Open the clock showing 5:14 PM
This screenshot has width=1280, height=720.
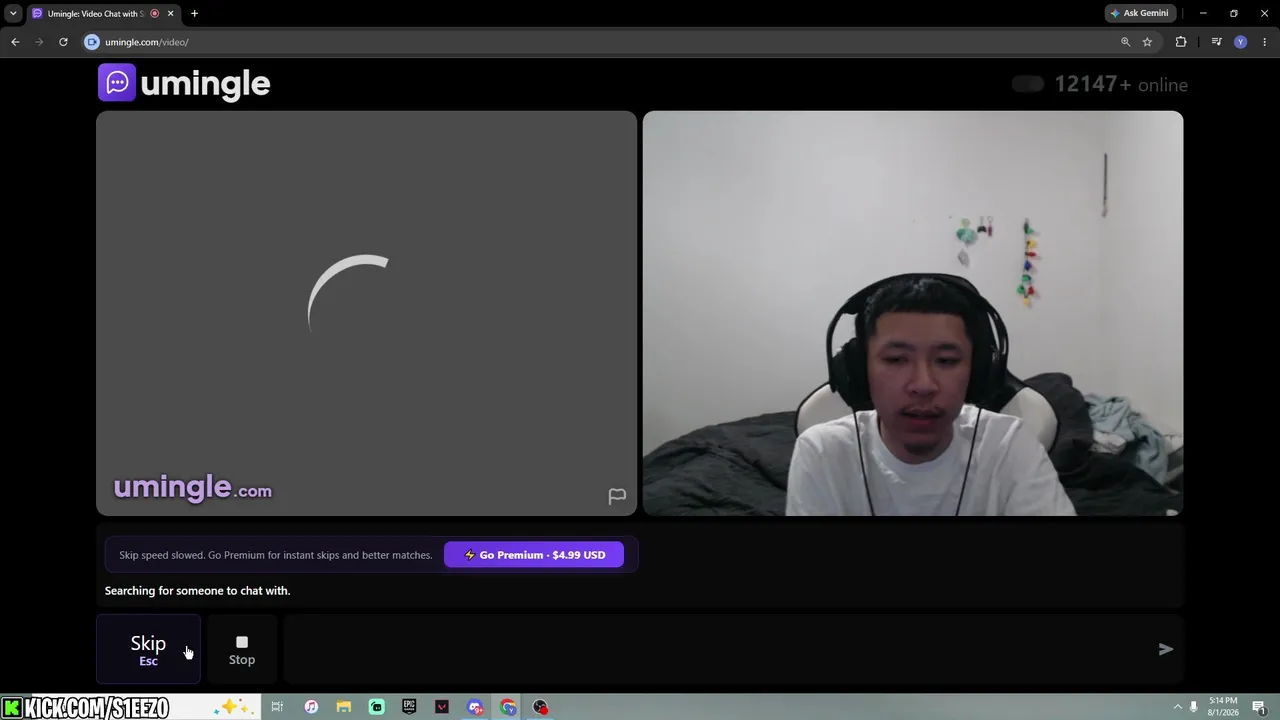click(1223, 706)
